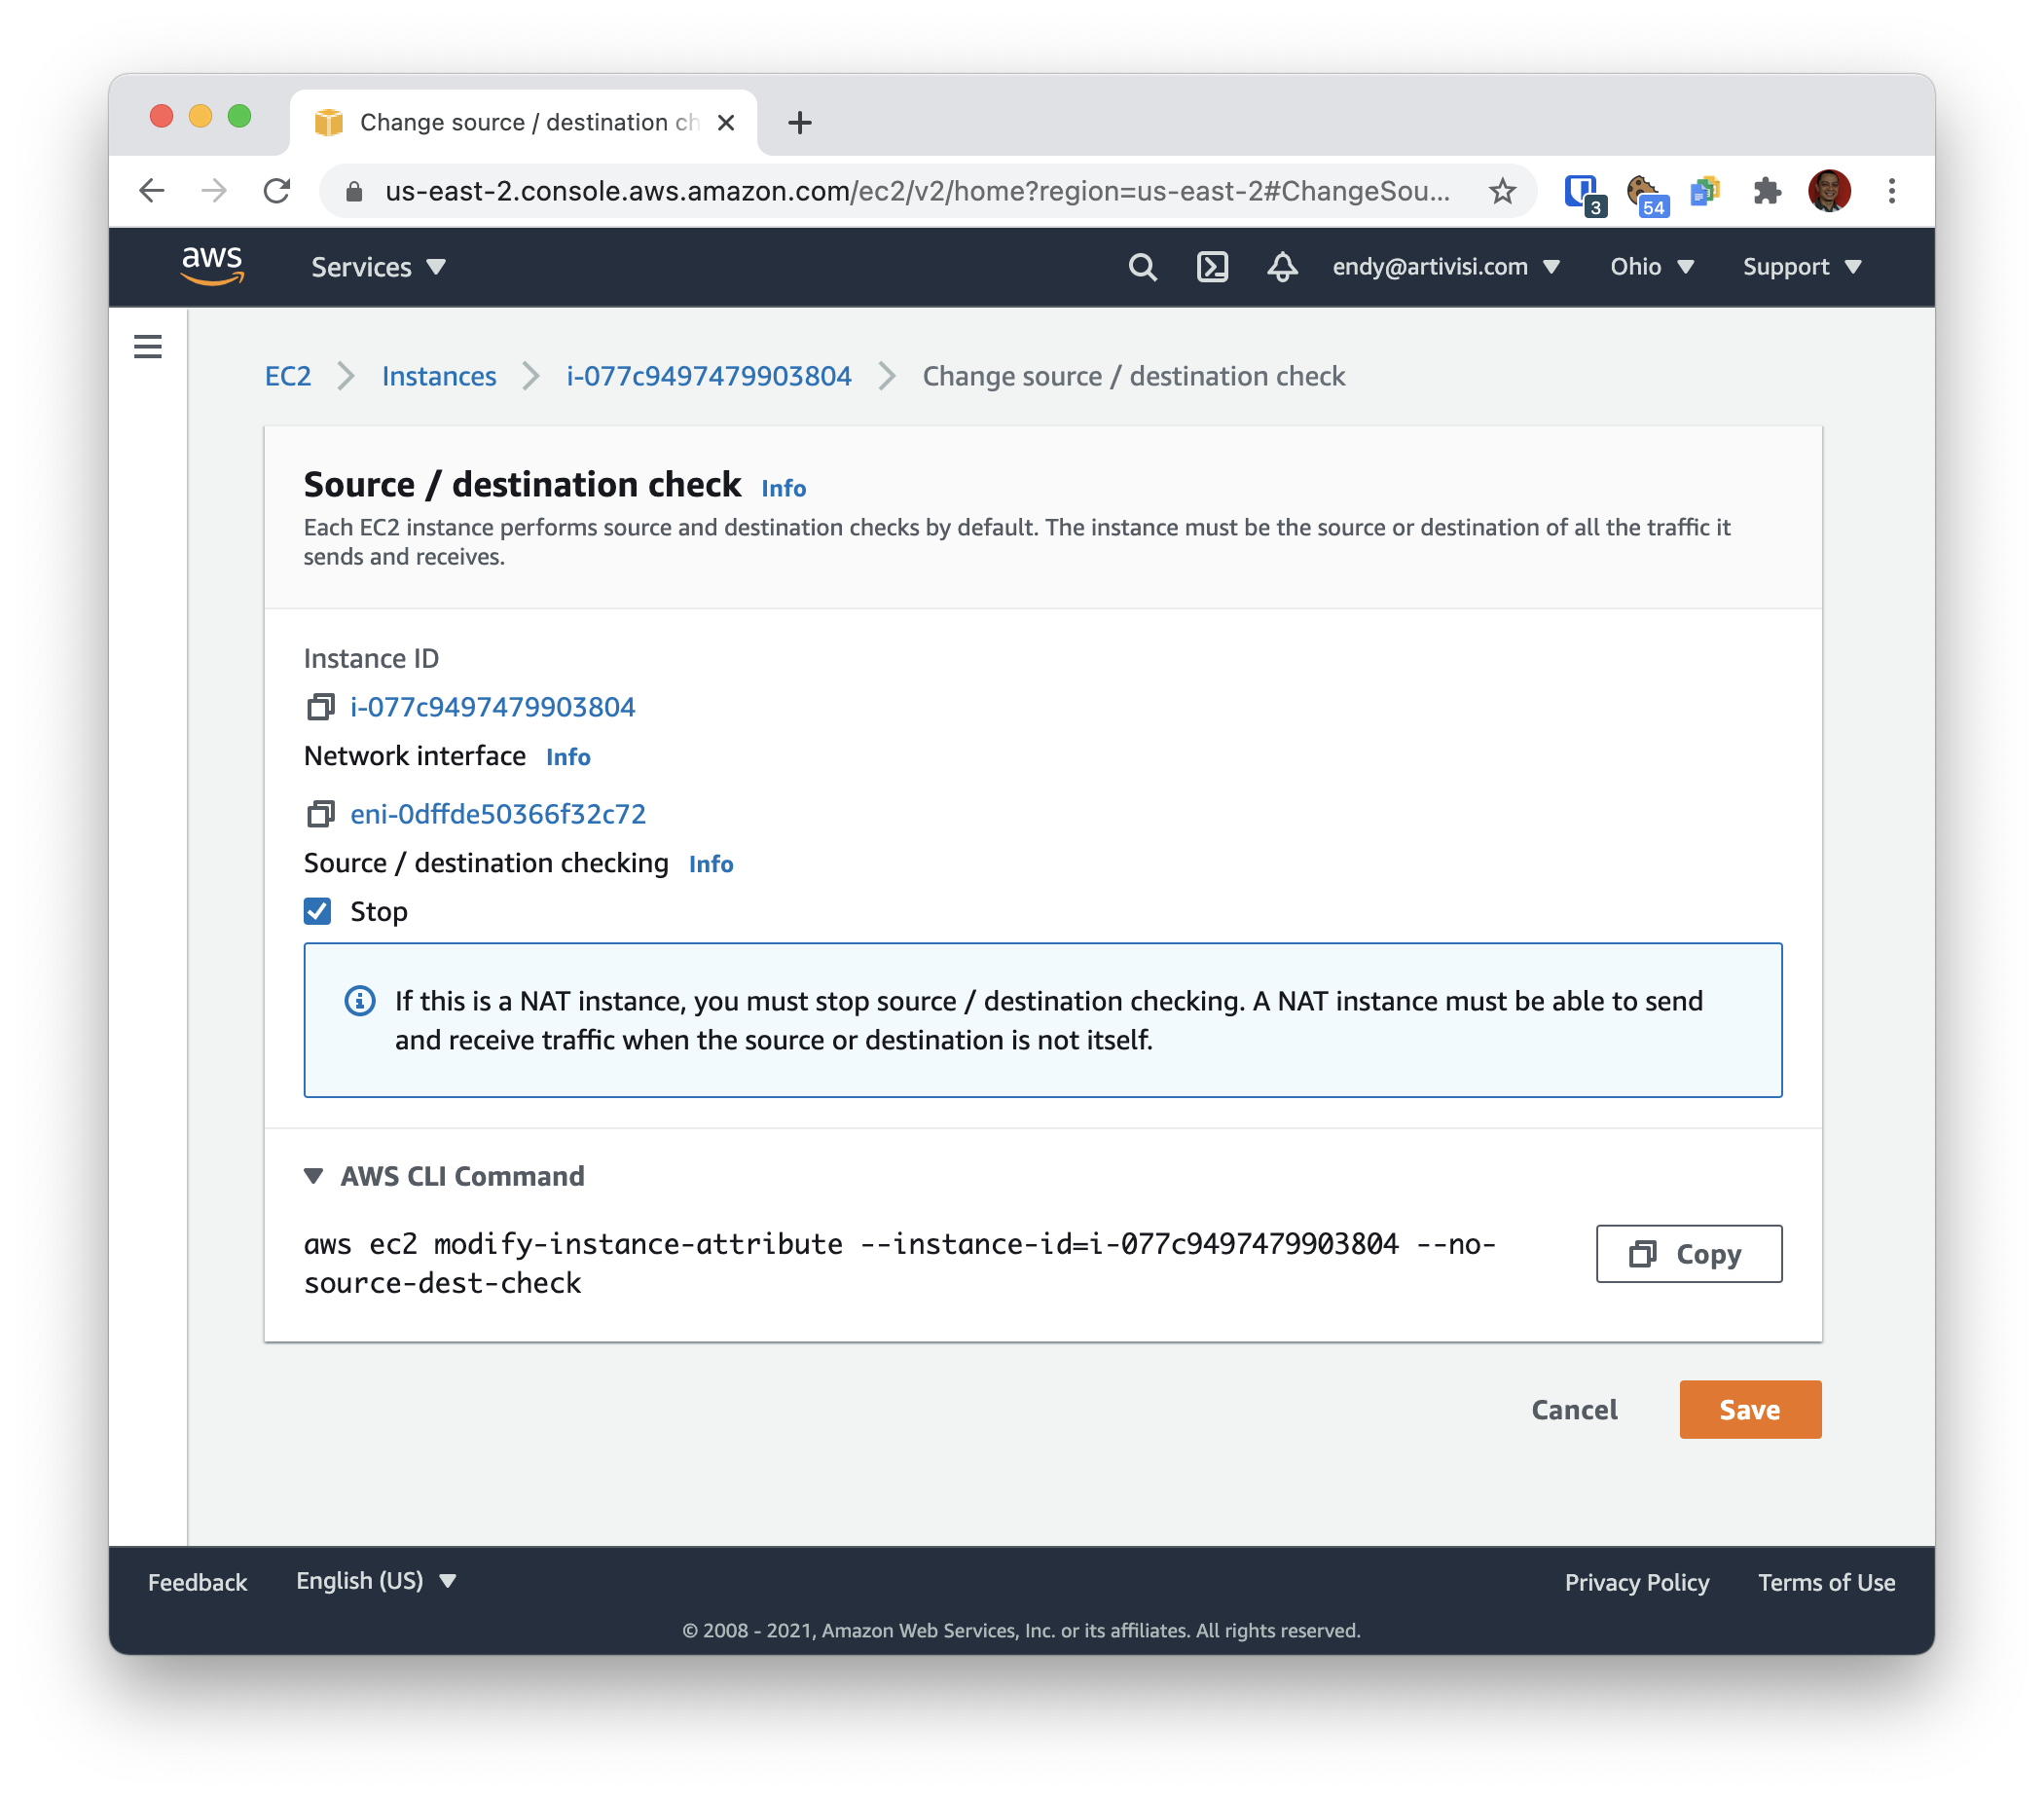The height and width of the screenshot is (1799, 2044).
Task: Click the 'Change source / destination check' breadcrumb text
Action: [x=1133, y=376]
